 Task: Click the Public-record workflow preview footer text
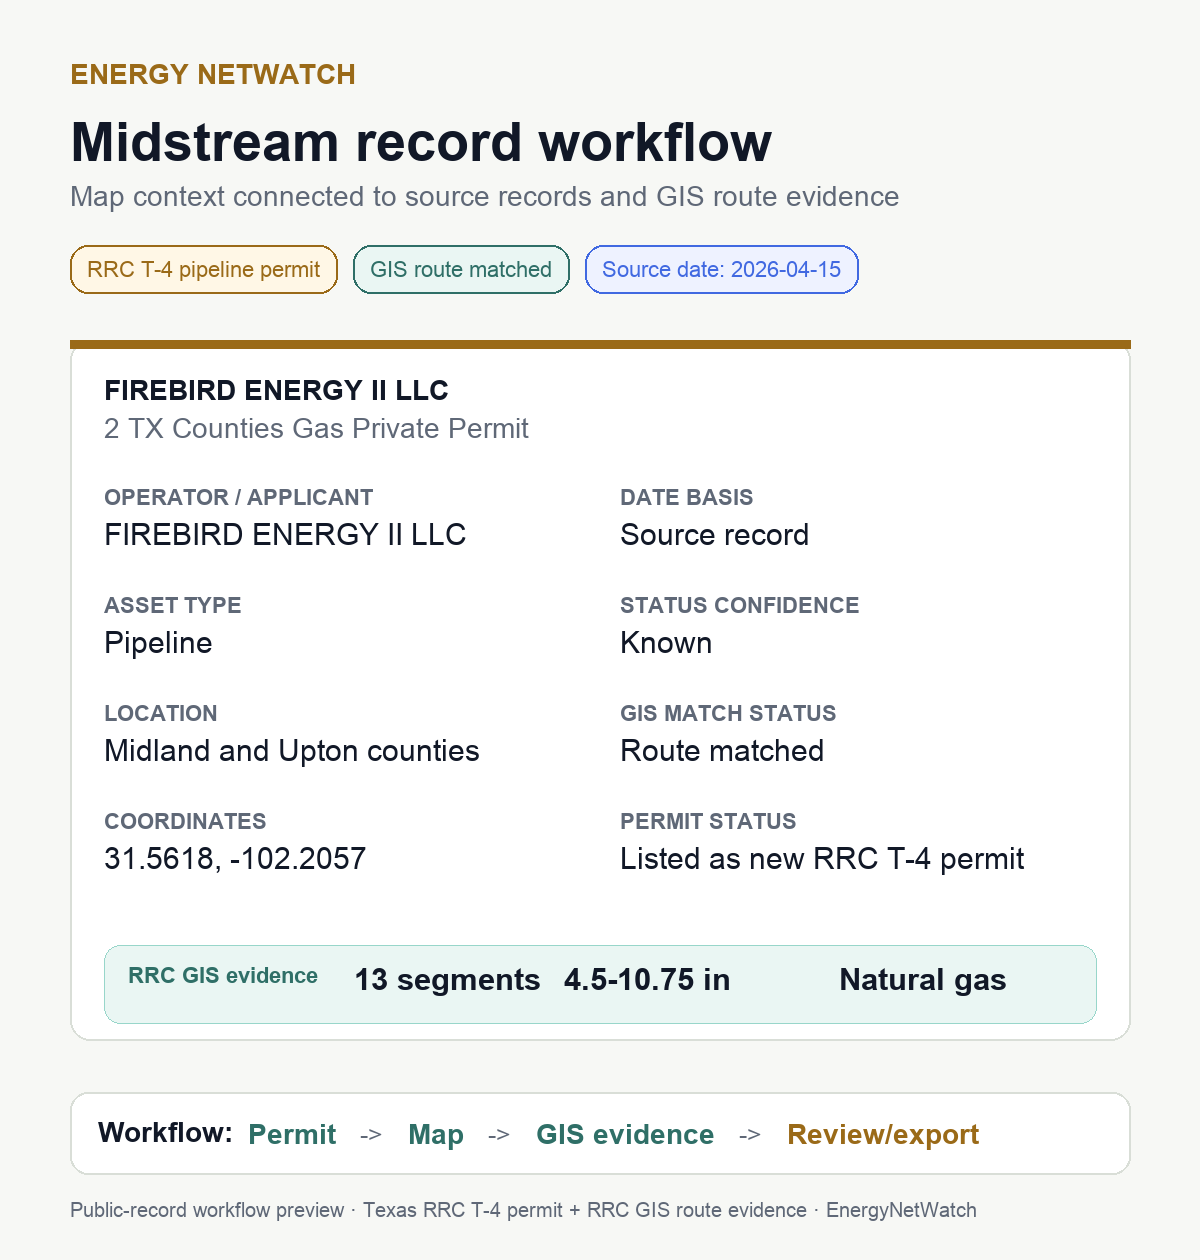[523, 1210]
